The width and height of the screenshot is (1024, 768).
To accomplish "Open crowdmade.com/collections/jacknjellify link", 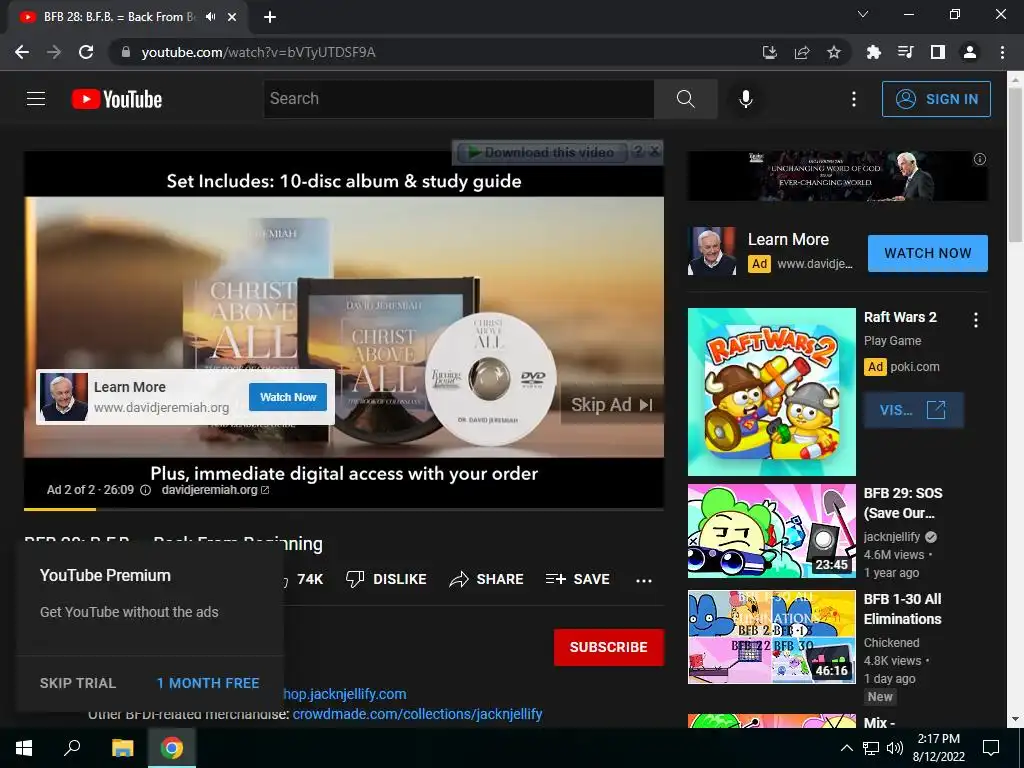I will pyautogui.click(x=417, y=714).
